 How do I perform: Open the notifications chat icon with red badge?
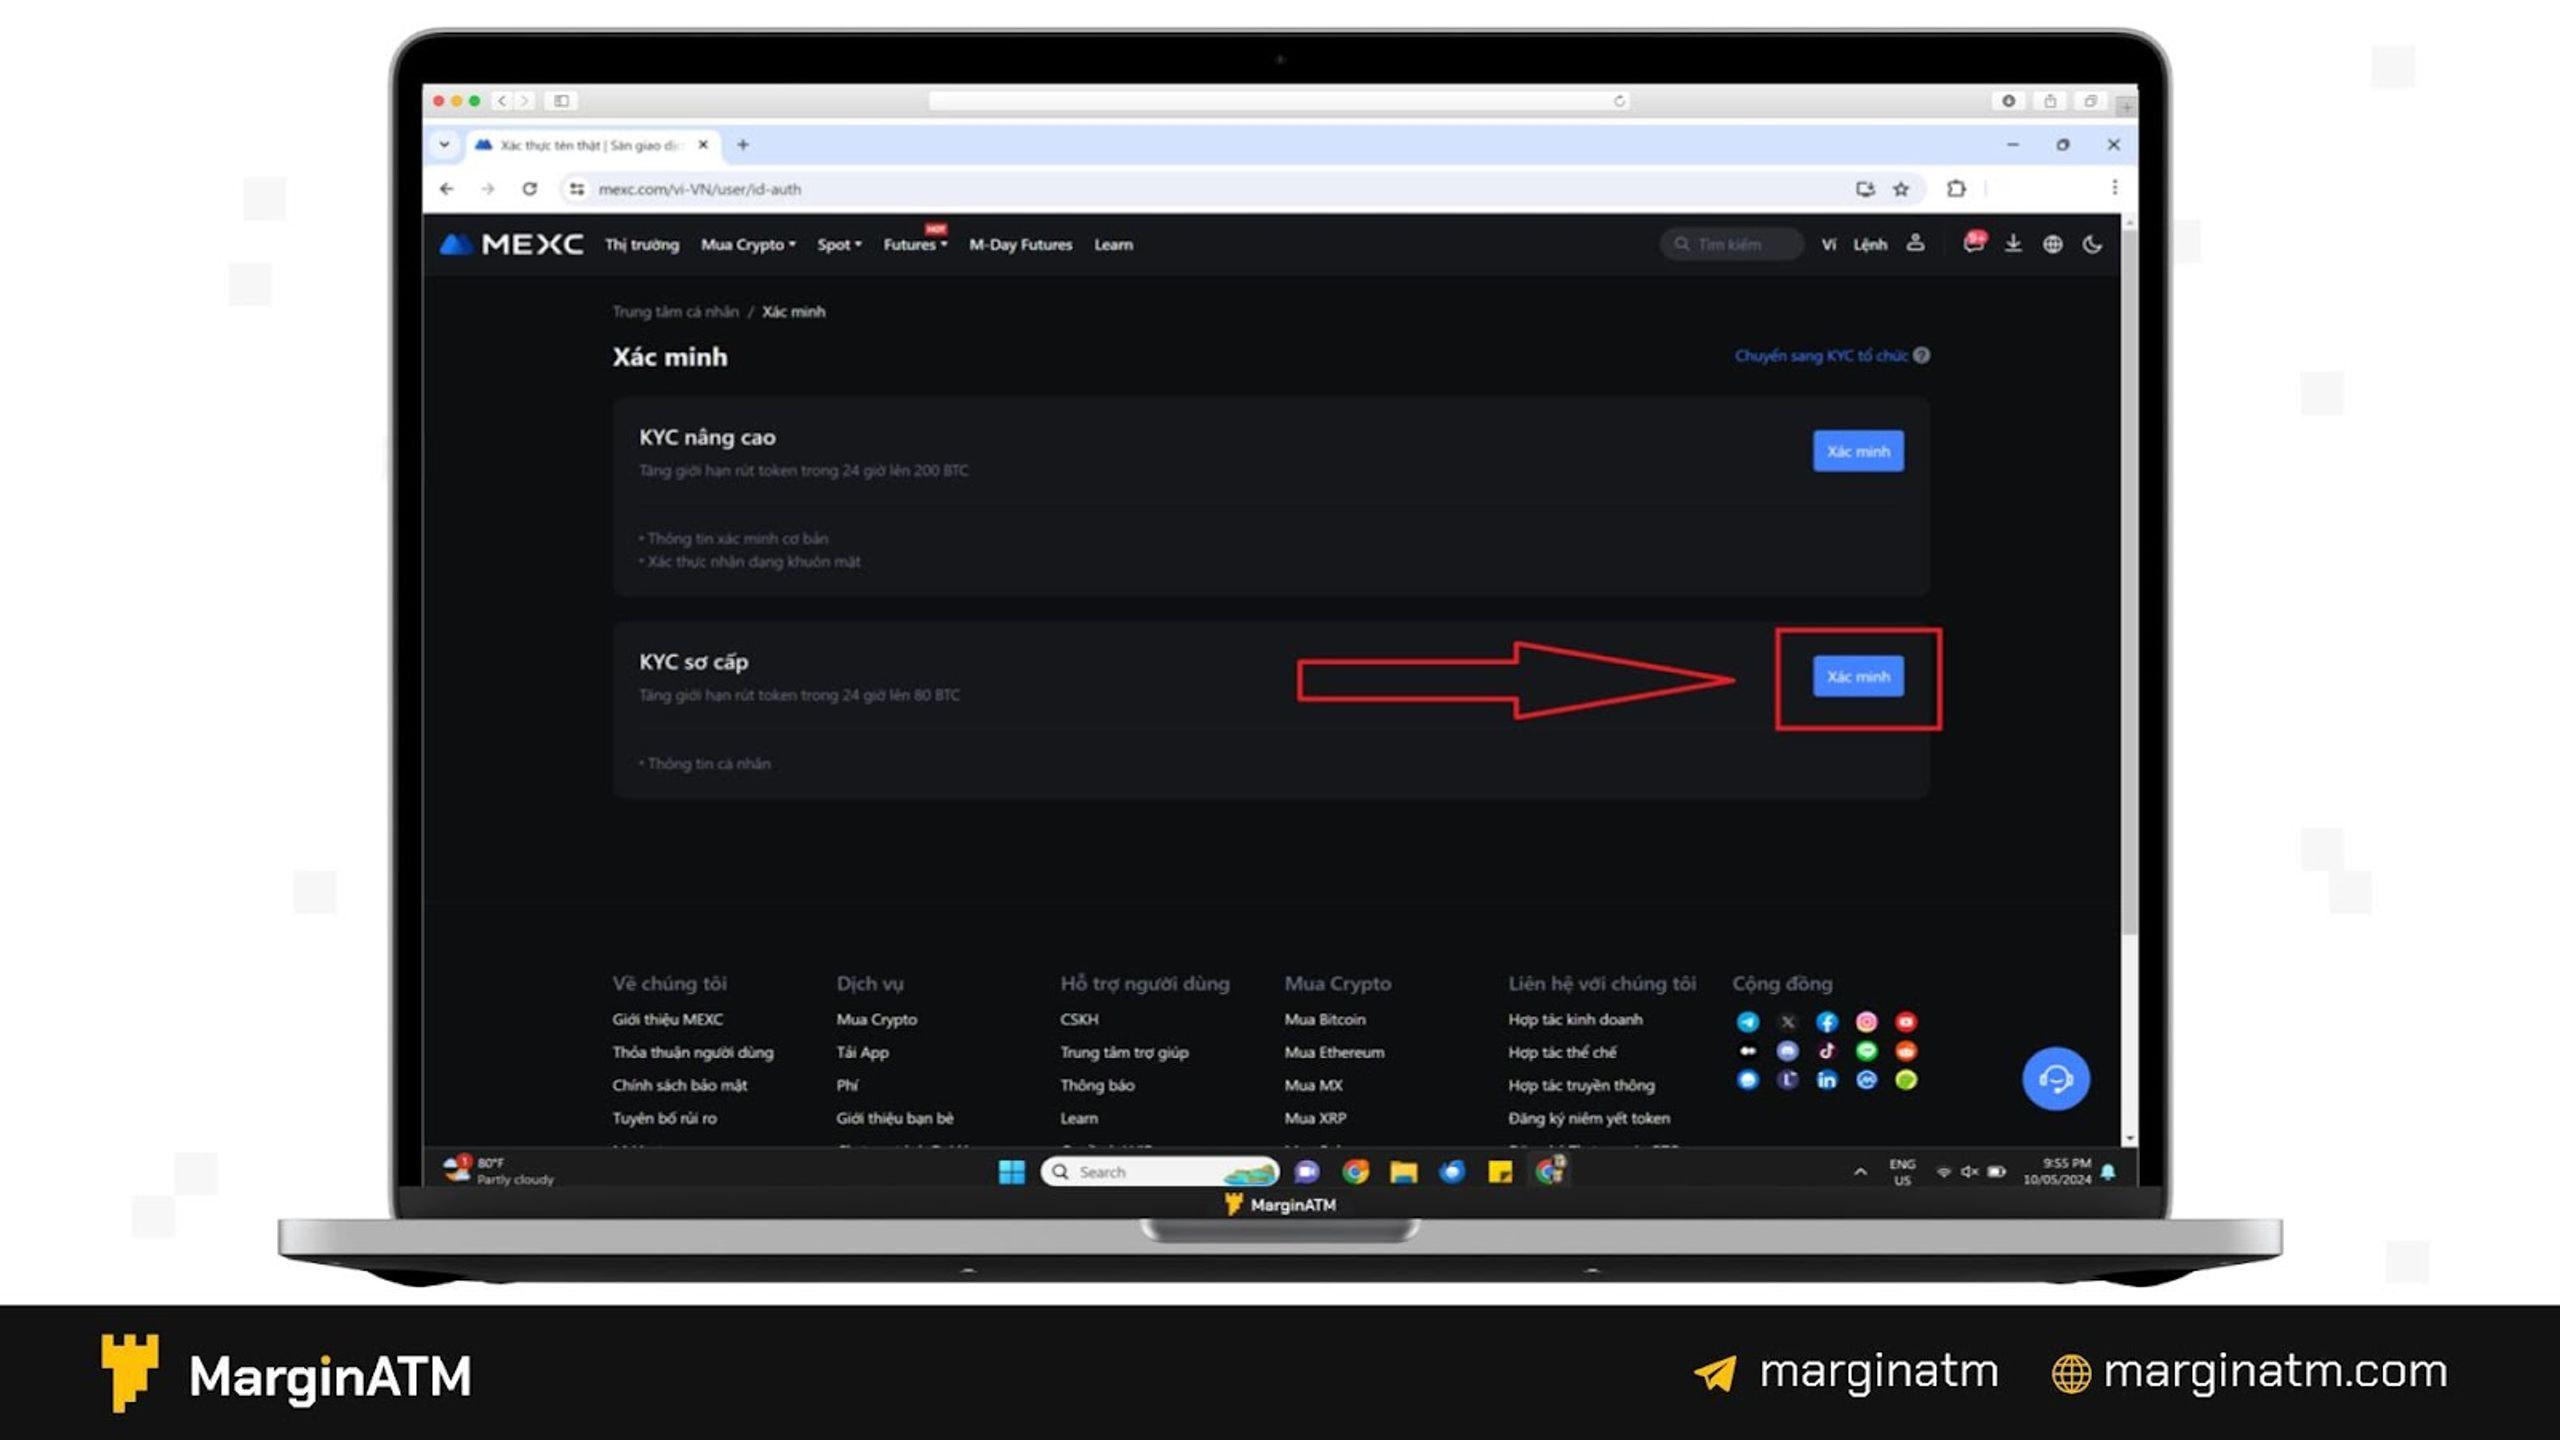(x=1973, y=243)
